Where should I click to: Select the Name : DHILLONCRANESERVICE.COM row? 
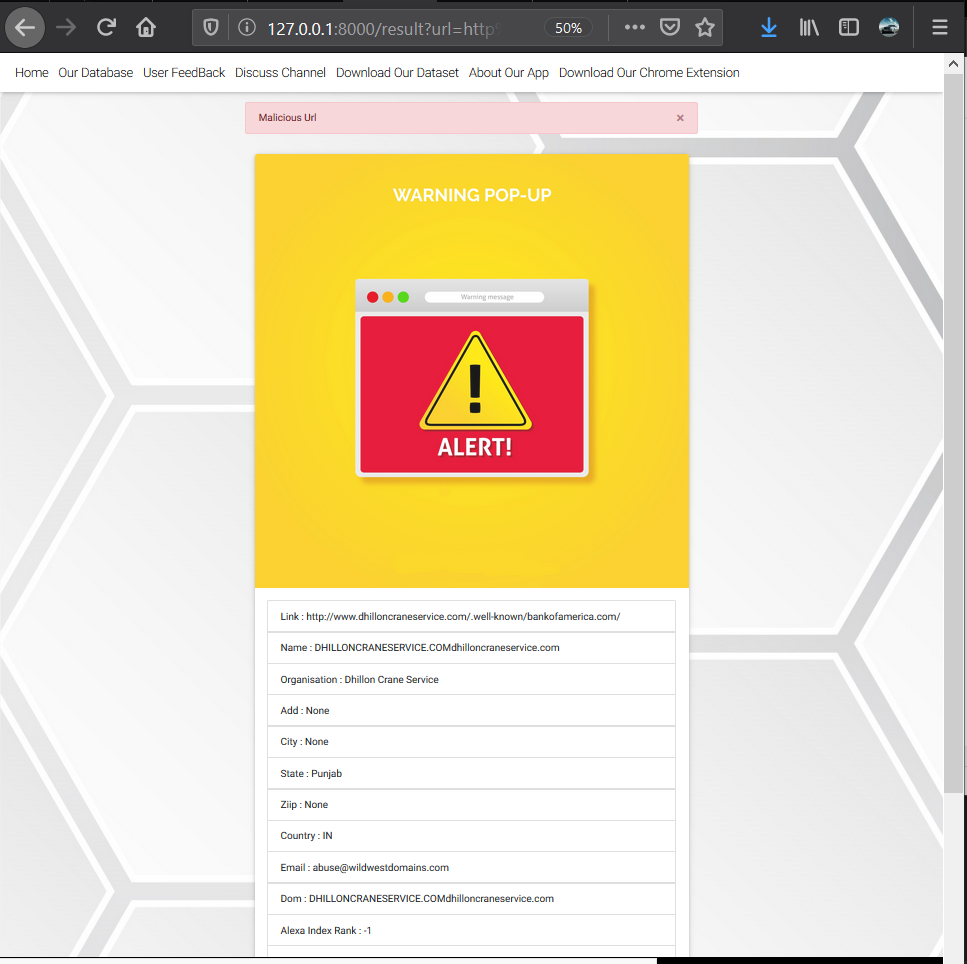click(x=471, y=648)
